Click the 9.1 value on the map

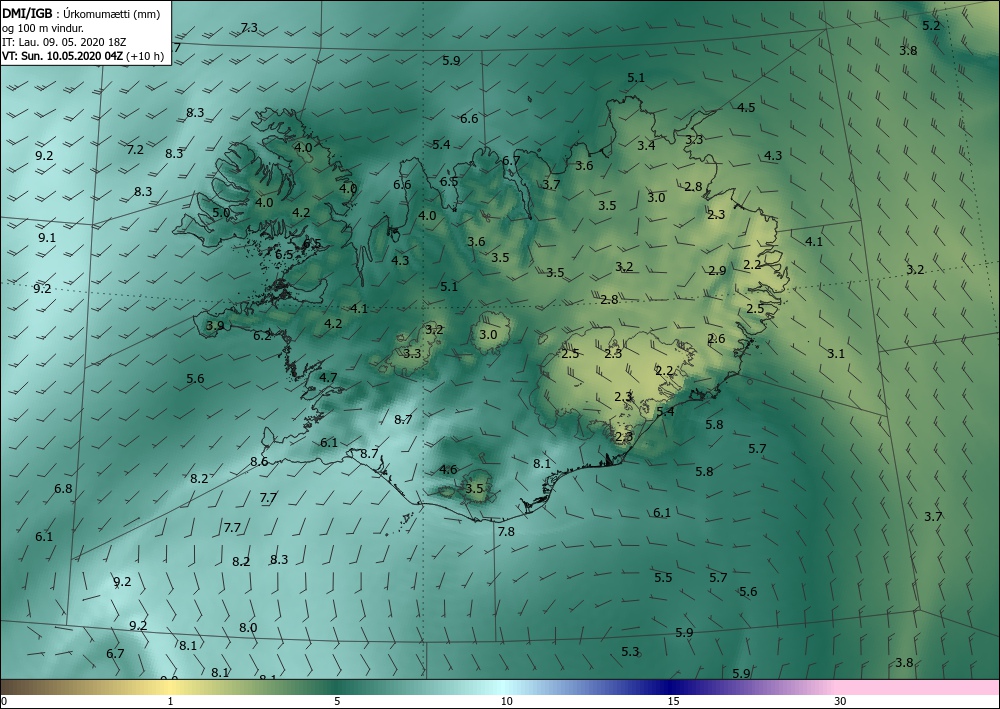pyautogui.click(x=47, y=238)
